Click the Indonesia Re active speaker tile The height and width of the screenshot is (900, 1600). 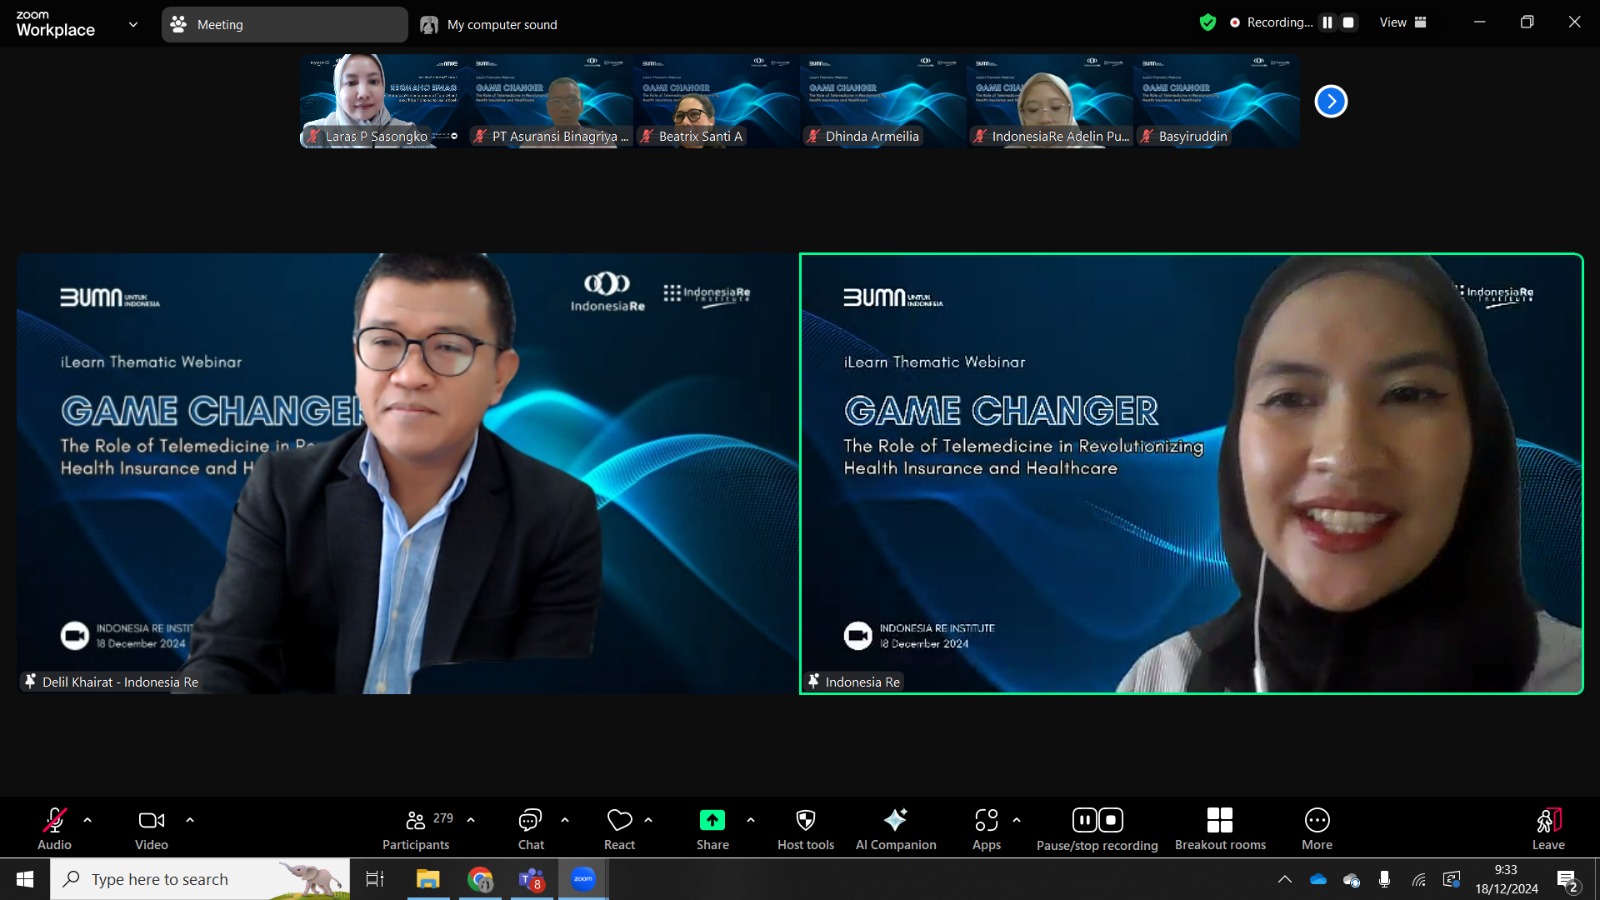(1191, 473)
